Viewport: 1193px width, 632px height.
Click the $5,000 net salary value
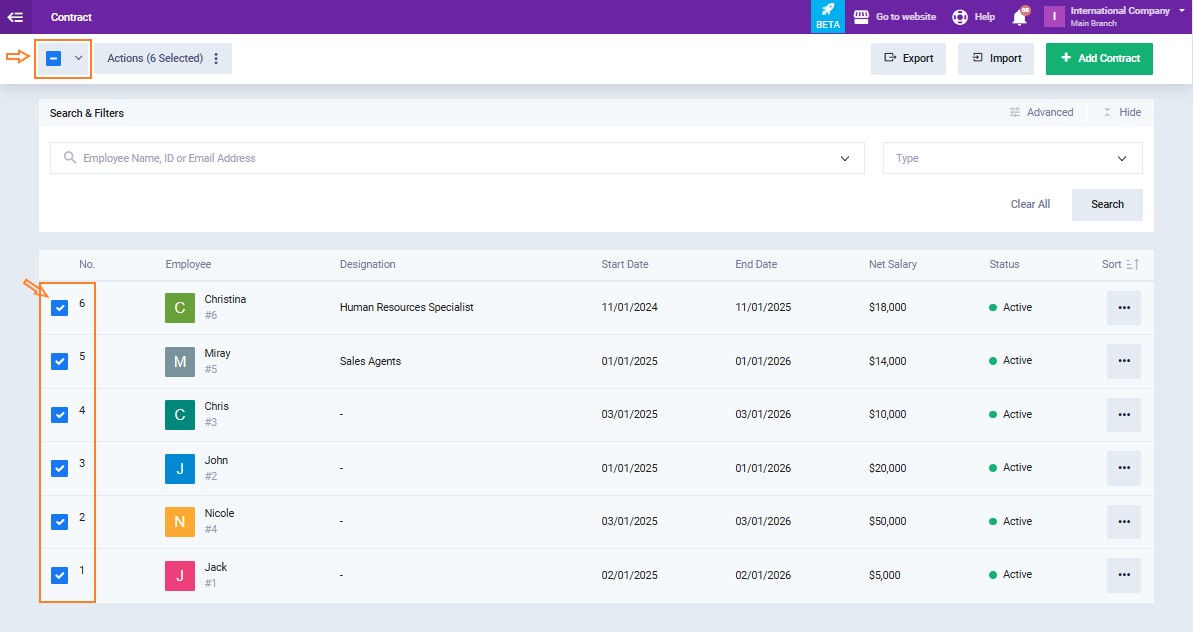click(x=885, y=575)
